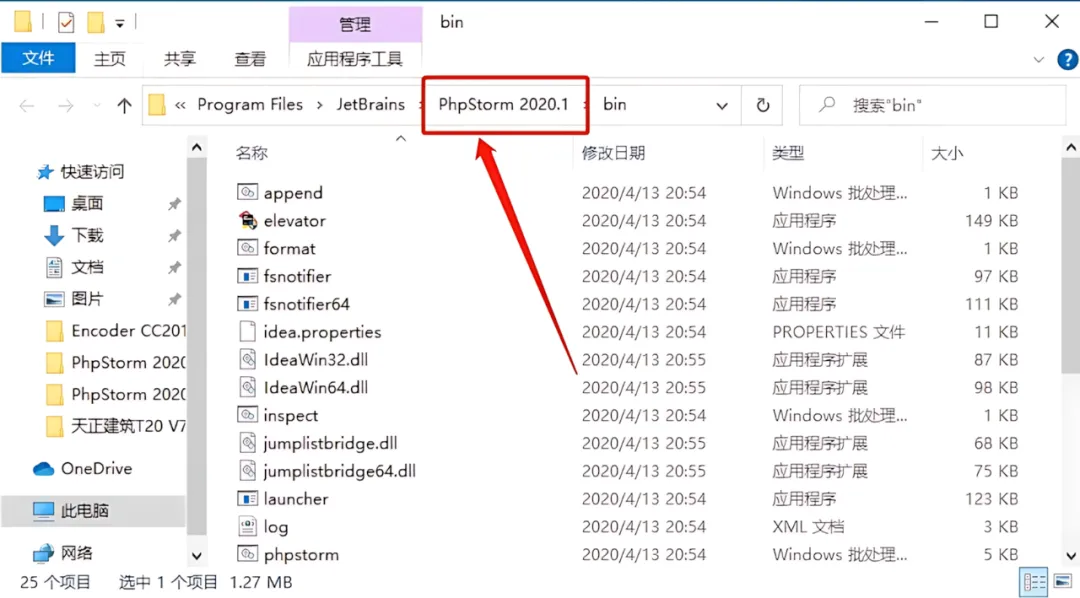Select the idea.properties file icon
Viewport: 1080px width, 598px height.
click(x=247, y=331)
